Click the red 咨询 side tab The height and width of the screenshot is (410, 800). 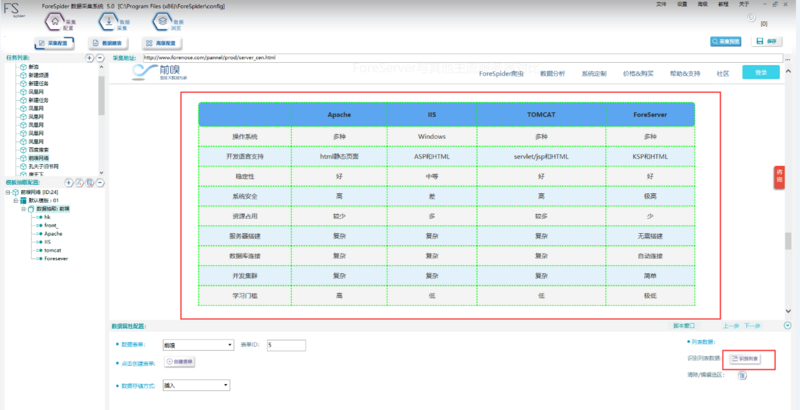coord(779,177)
